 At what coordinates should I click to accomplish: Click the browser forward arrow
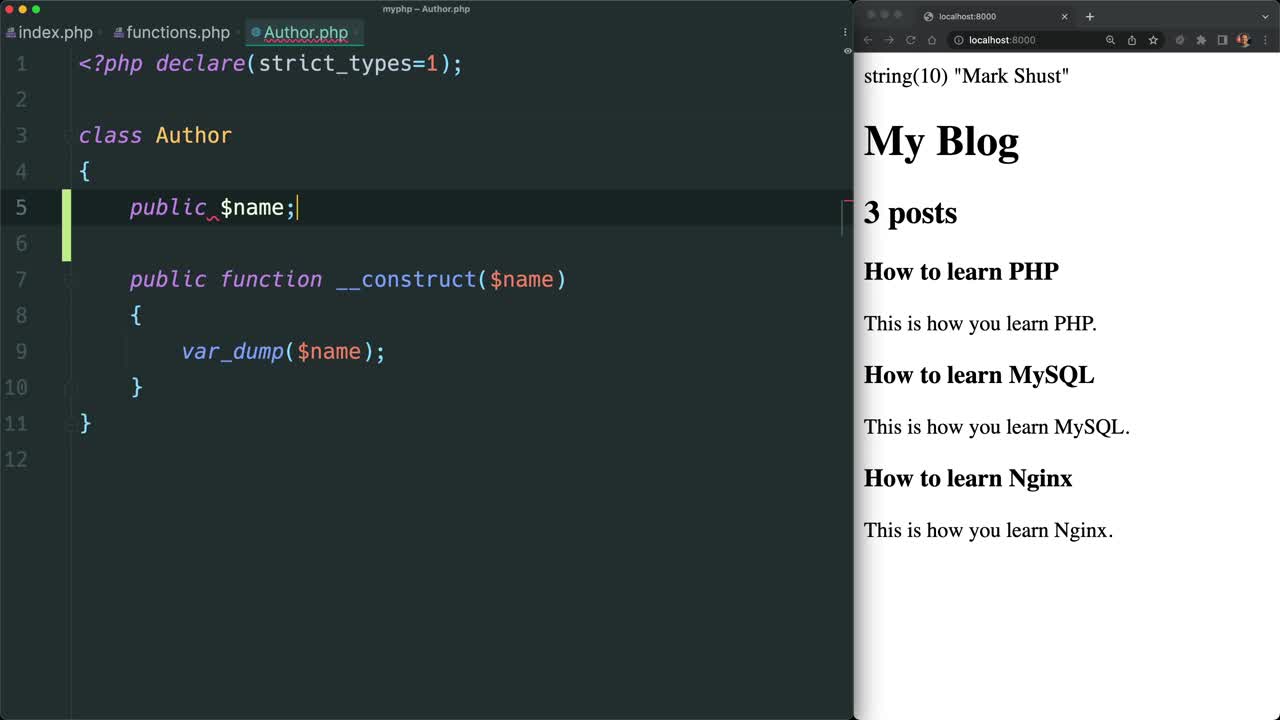pyautogui.click(x=889, y=40)
